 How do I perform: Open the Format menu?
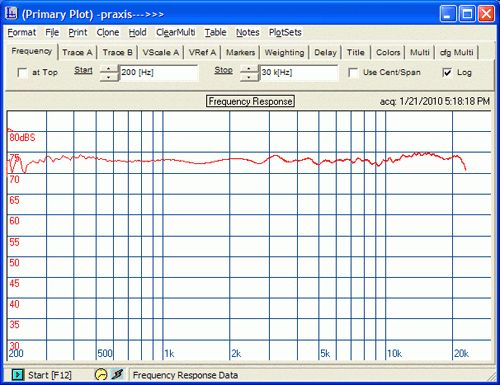click(22, 32)
